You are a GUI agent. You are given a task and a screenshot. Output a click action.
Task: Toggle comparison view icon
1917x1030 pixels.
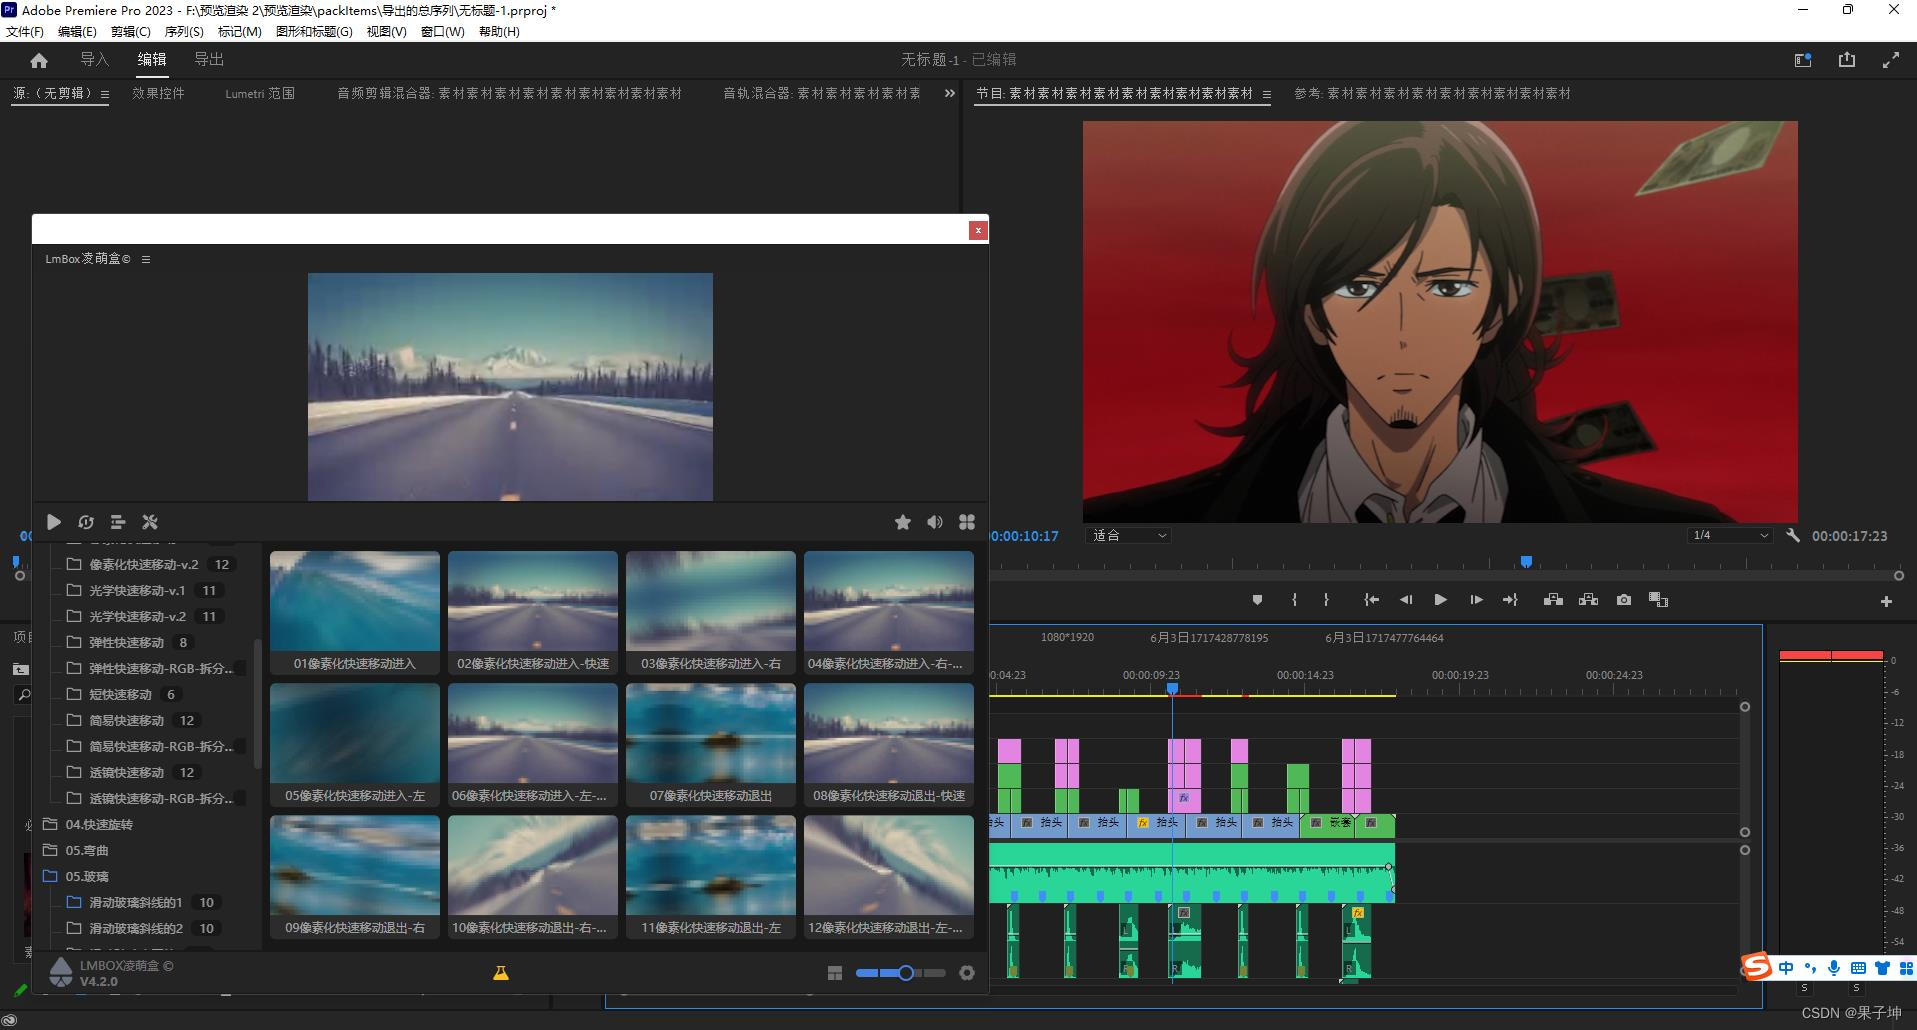coord(1658,600)
